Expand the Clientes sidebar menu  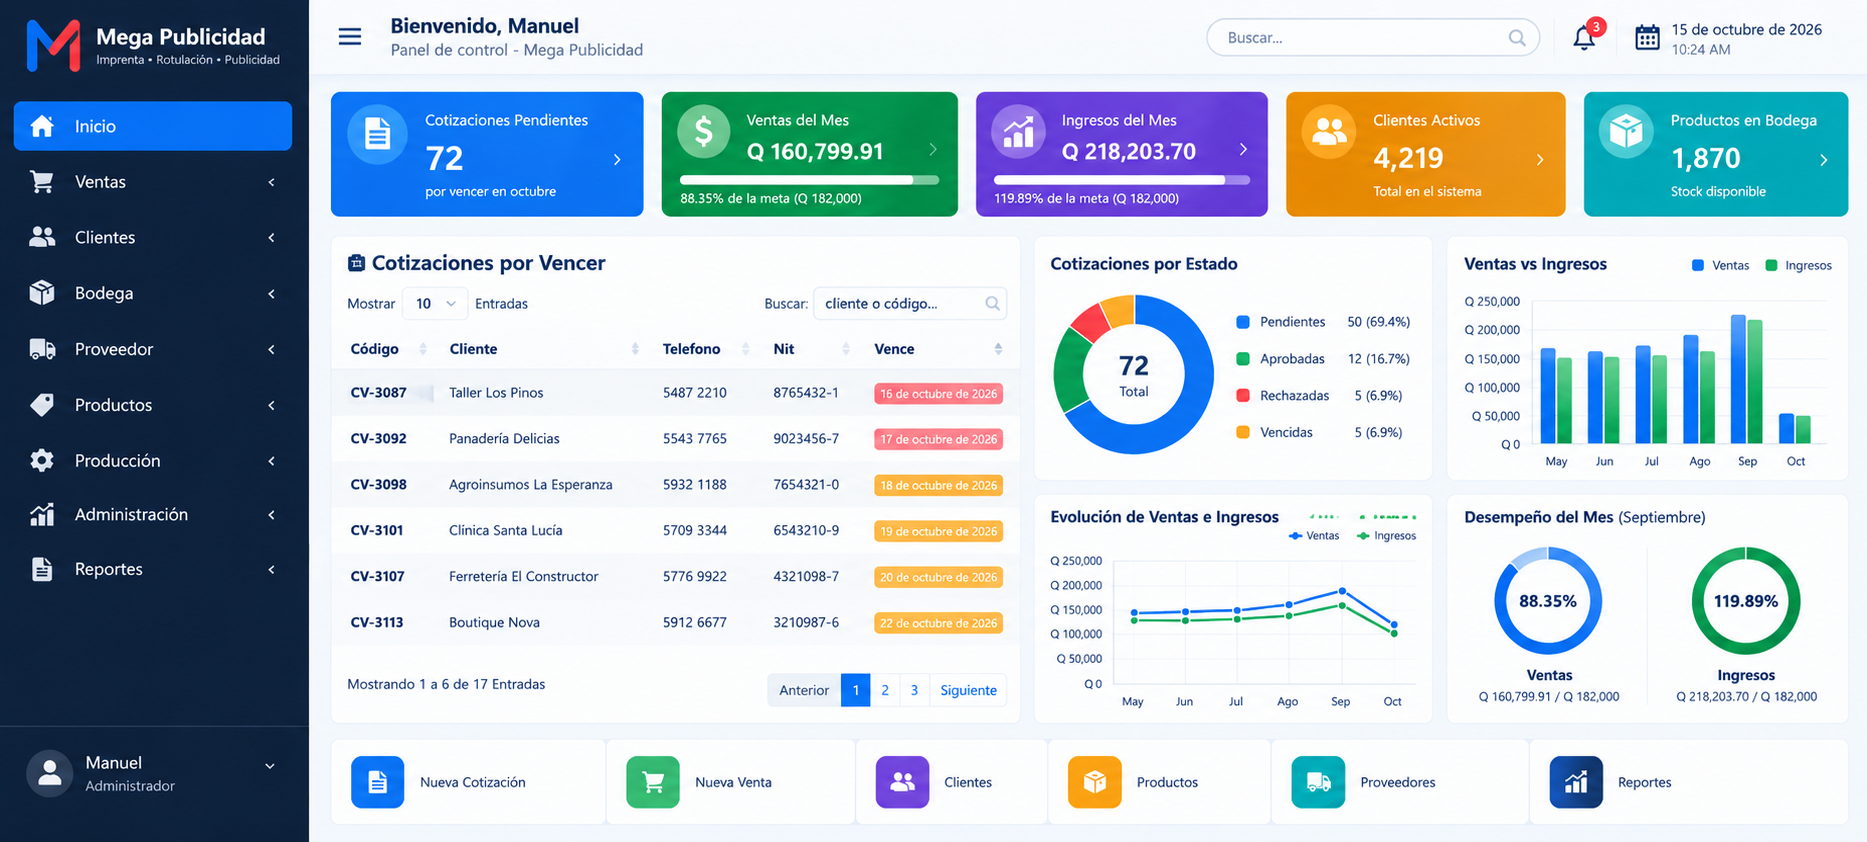153,237
